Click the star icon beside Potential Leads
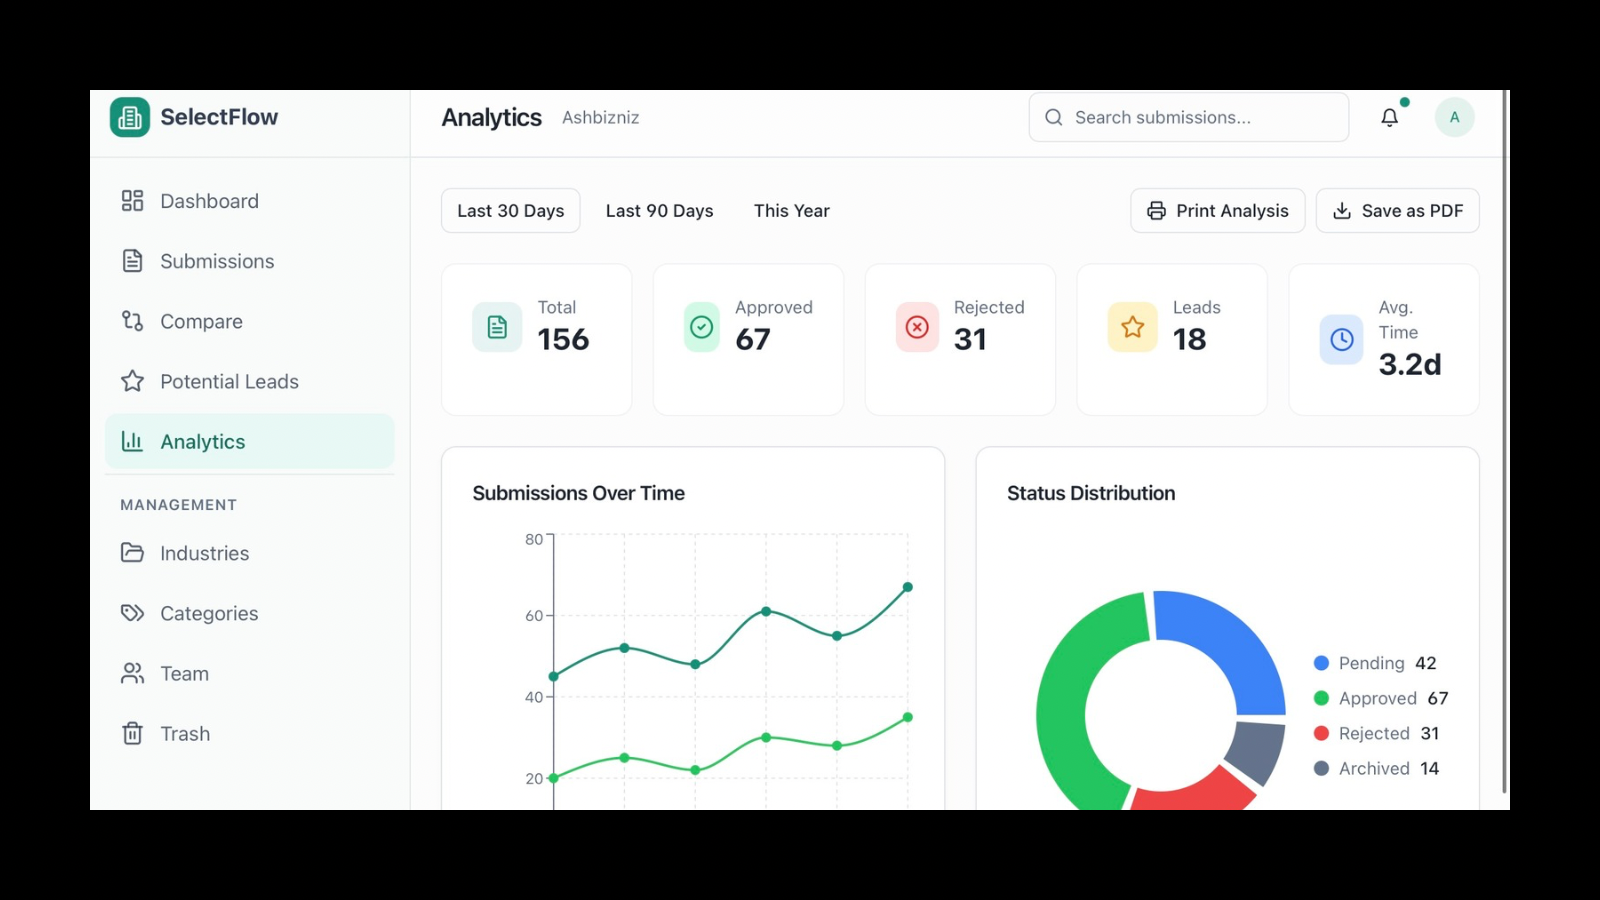This screenshot has width=1600, height=900. [x=132, y=381]
